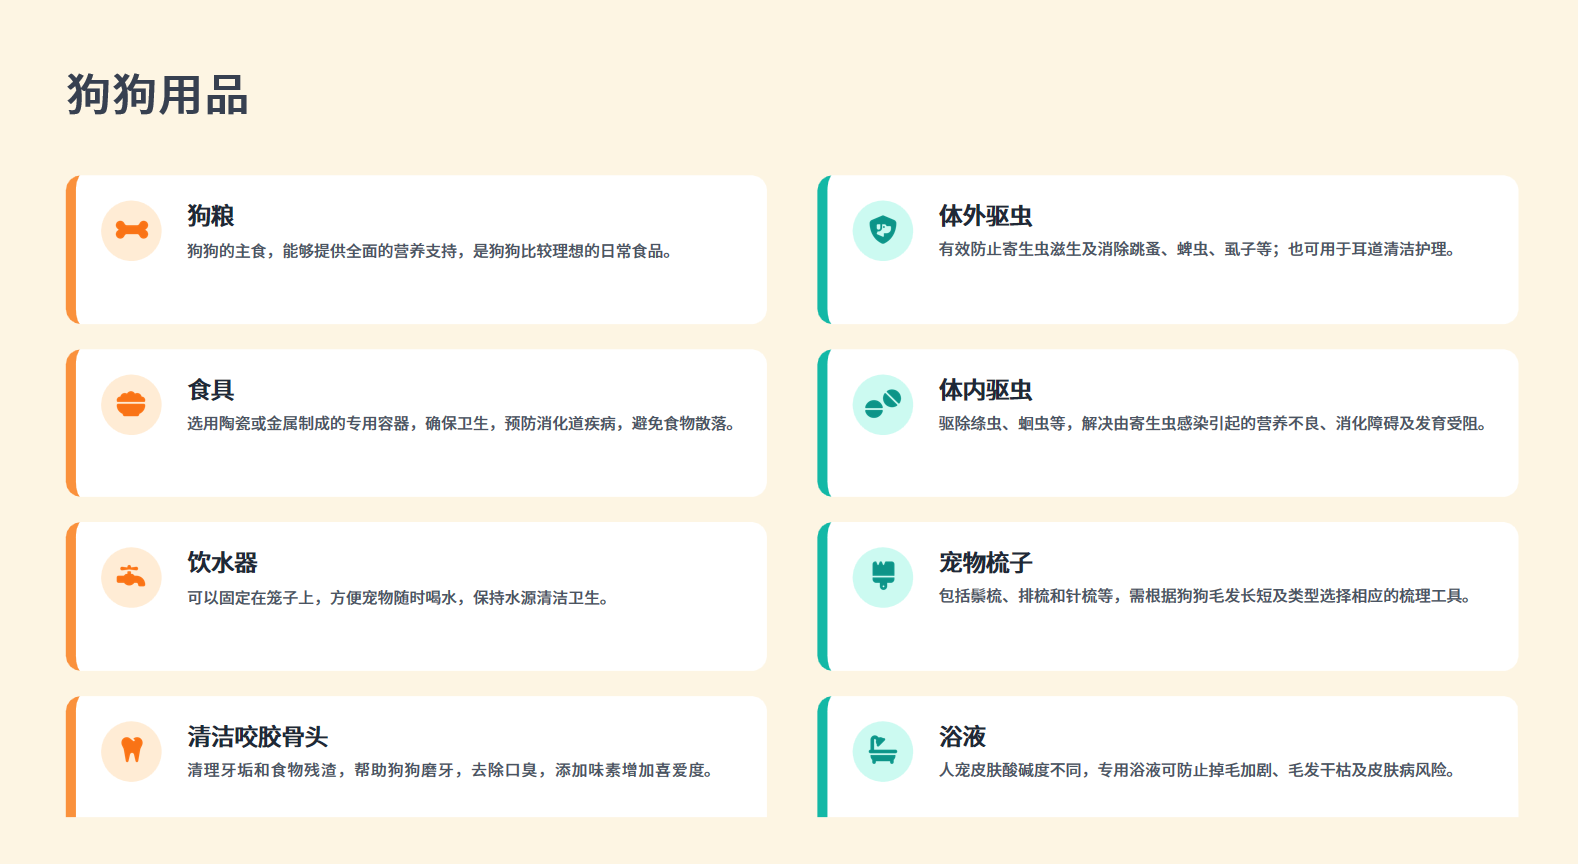
Task: Click the 狗狗用品 page heading
Action: tap(157, 95)
